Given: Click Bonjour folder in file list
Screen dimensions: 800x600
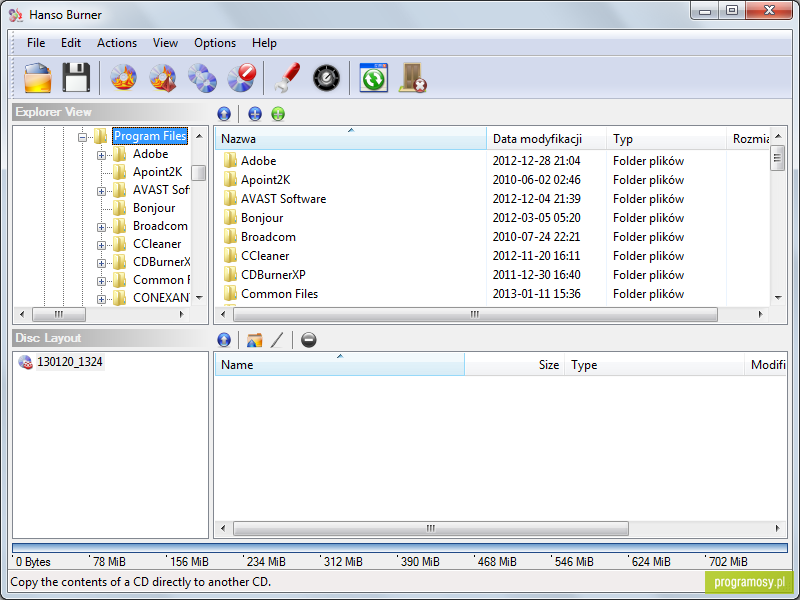Looking at the screenshot, I should click(x=262, y=218).
